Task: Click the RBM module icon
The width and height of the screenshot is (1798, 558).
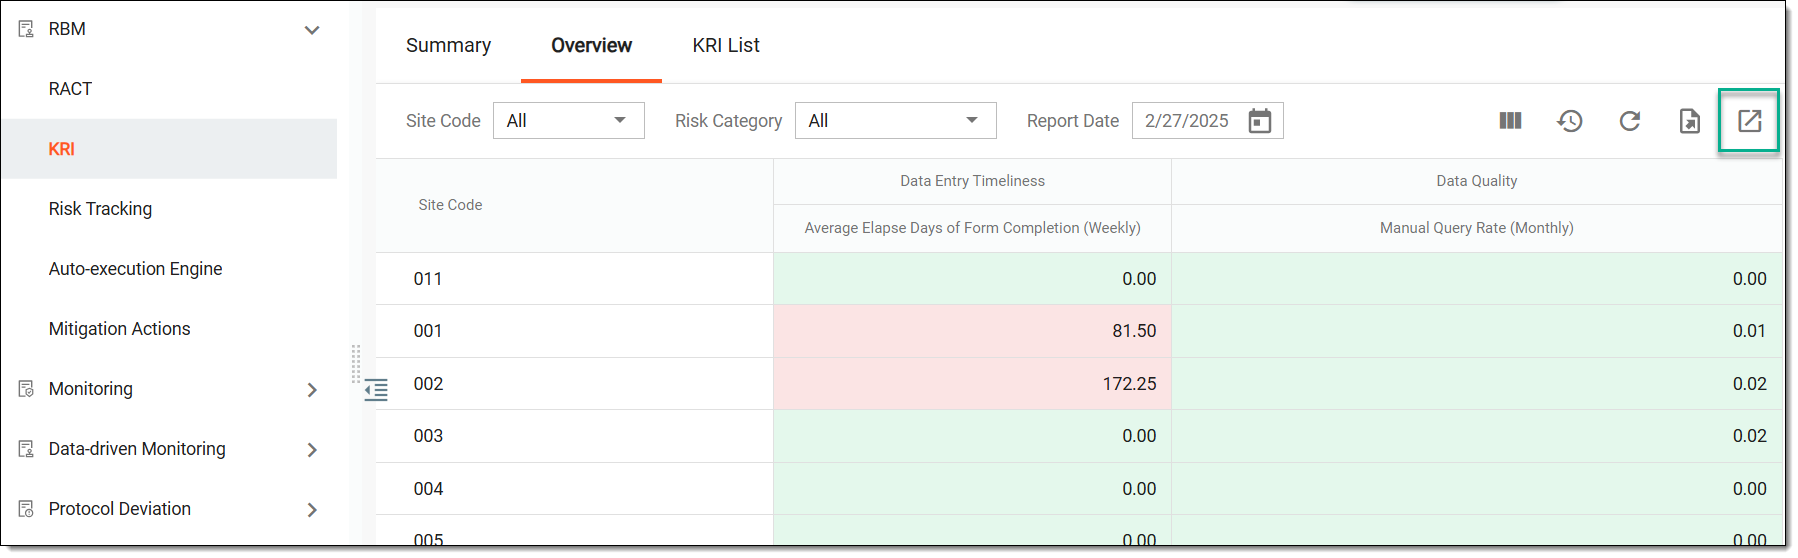Action: pos(26,29)
